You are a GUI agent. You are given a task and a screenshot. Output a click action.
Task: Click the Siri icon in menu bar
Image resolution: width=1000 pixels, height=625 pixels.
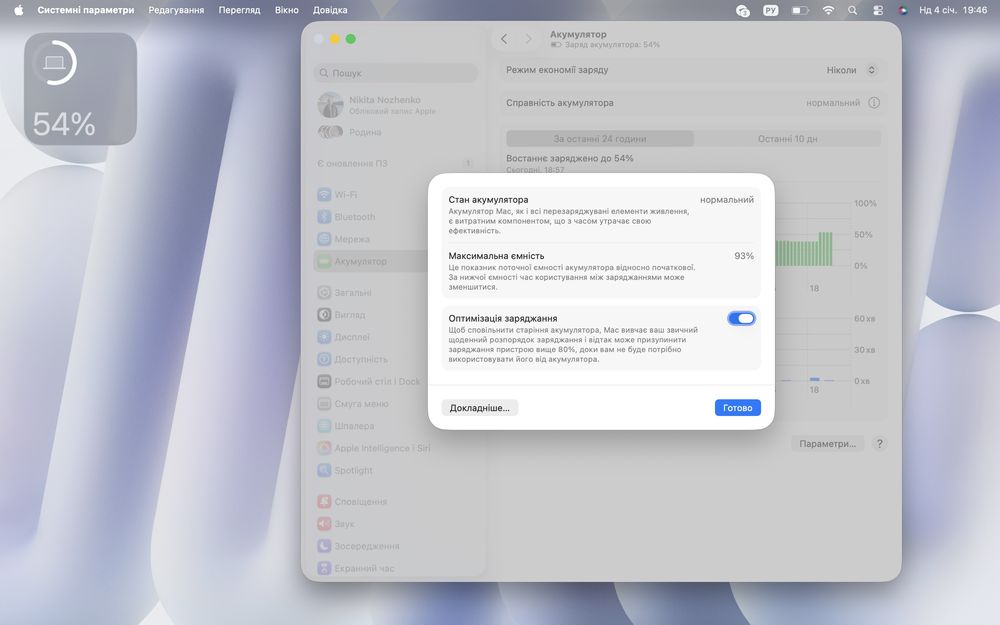click(x=902, y=10)
